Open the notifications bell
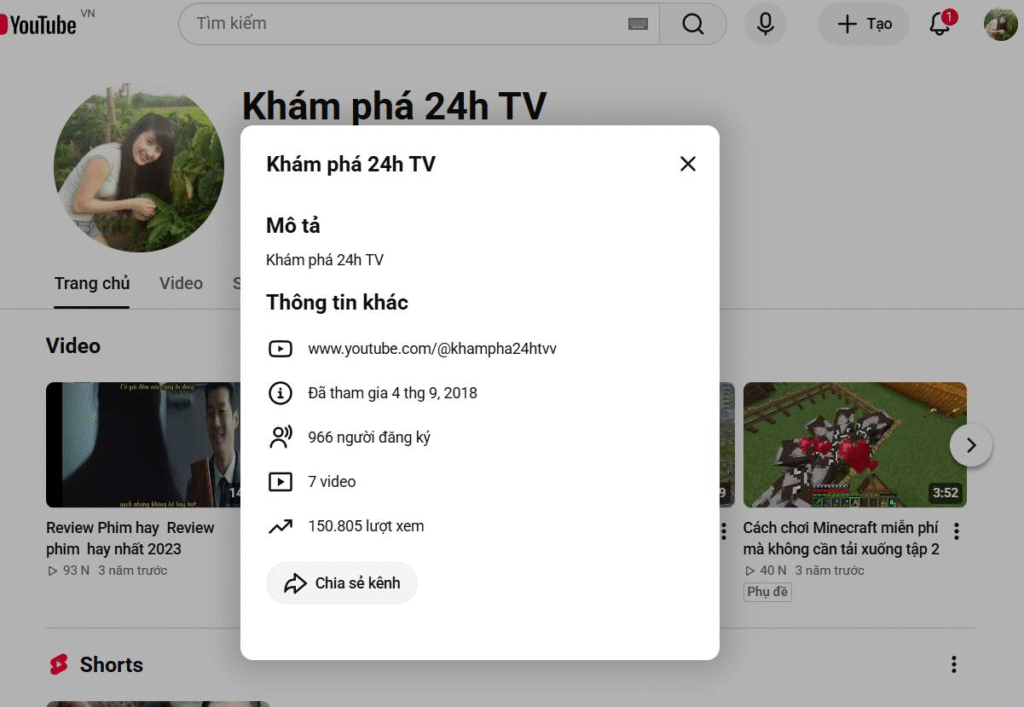 [940, 24]
